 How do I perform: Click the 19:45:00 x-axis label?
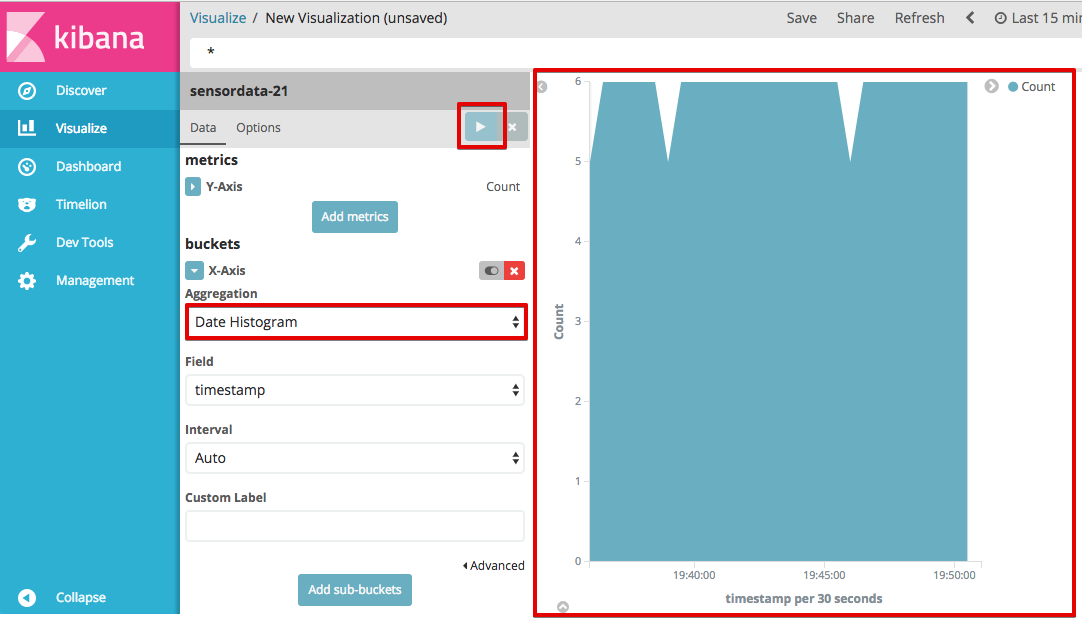tap(824, 575)
